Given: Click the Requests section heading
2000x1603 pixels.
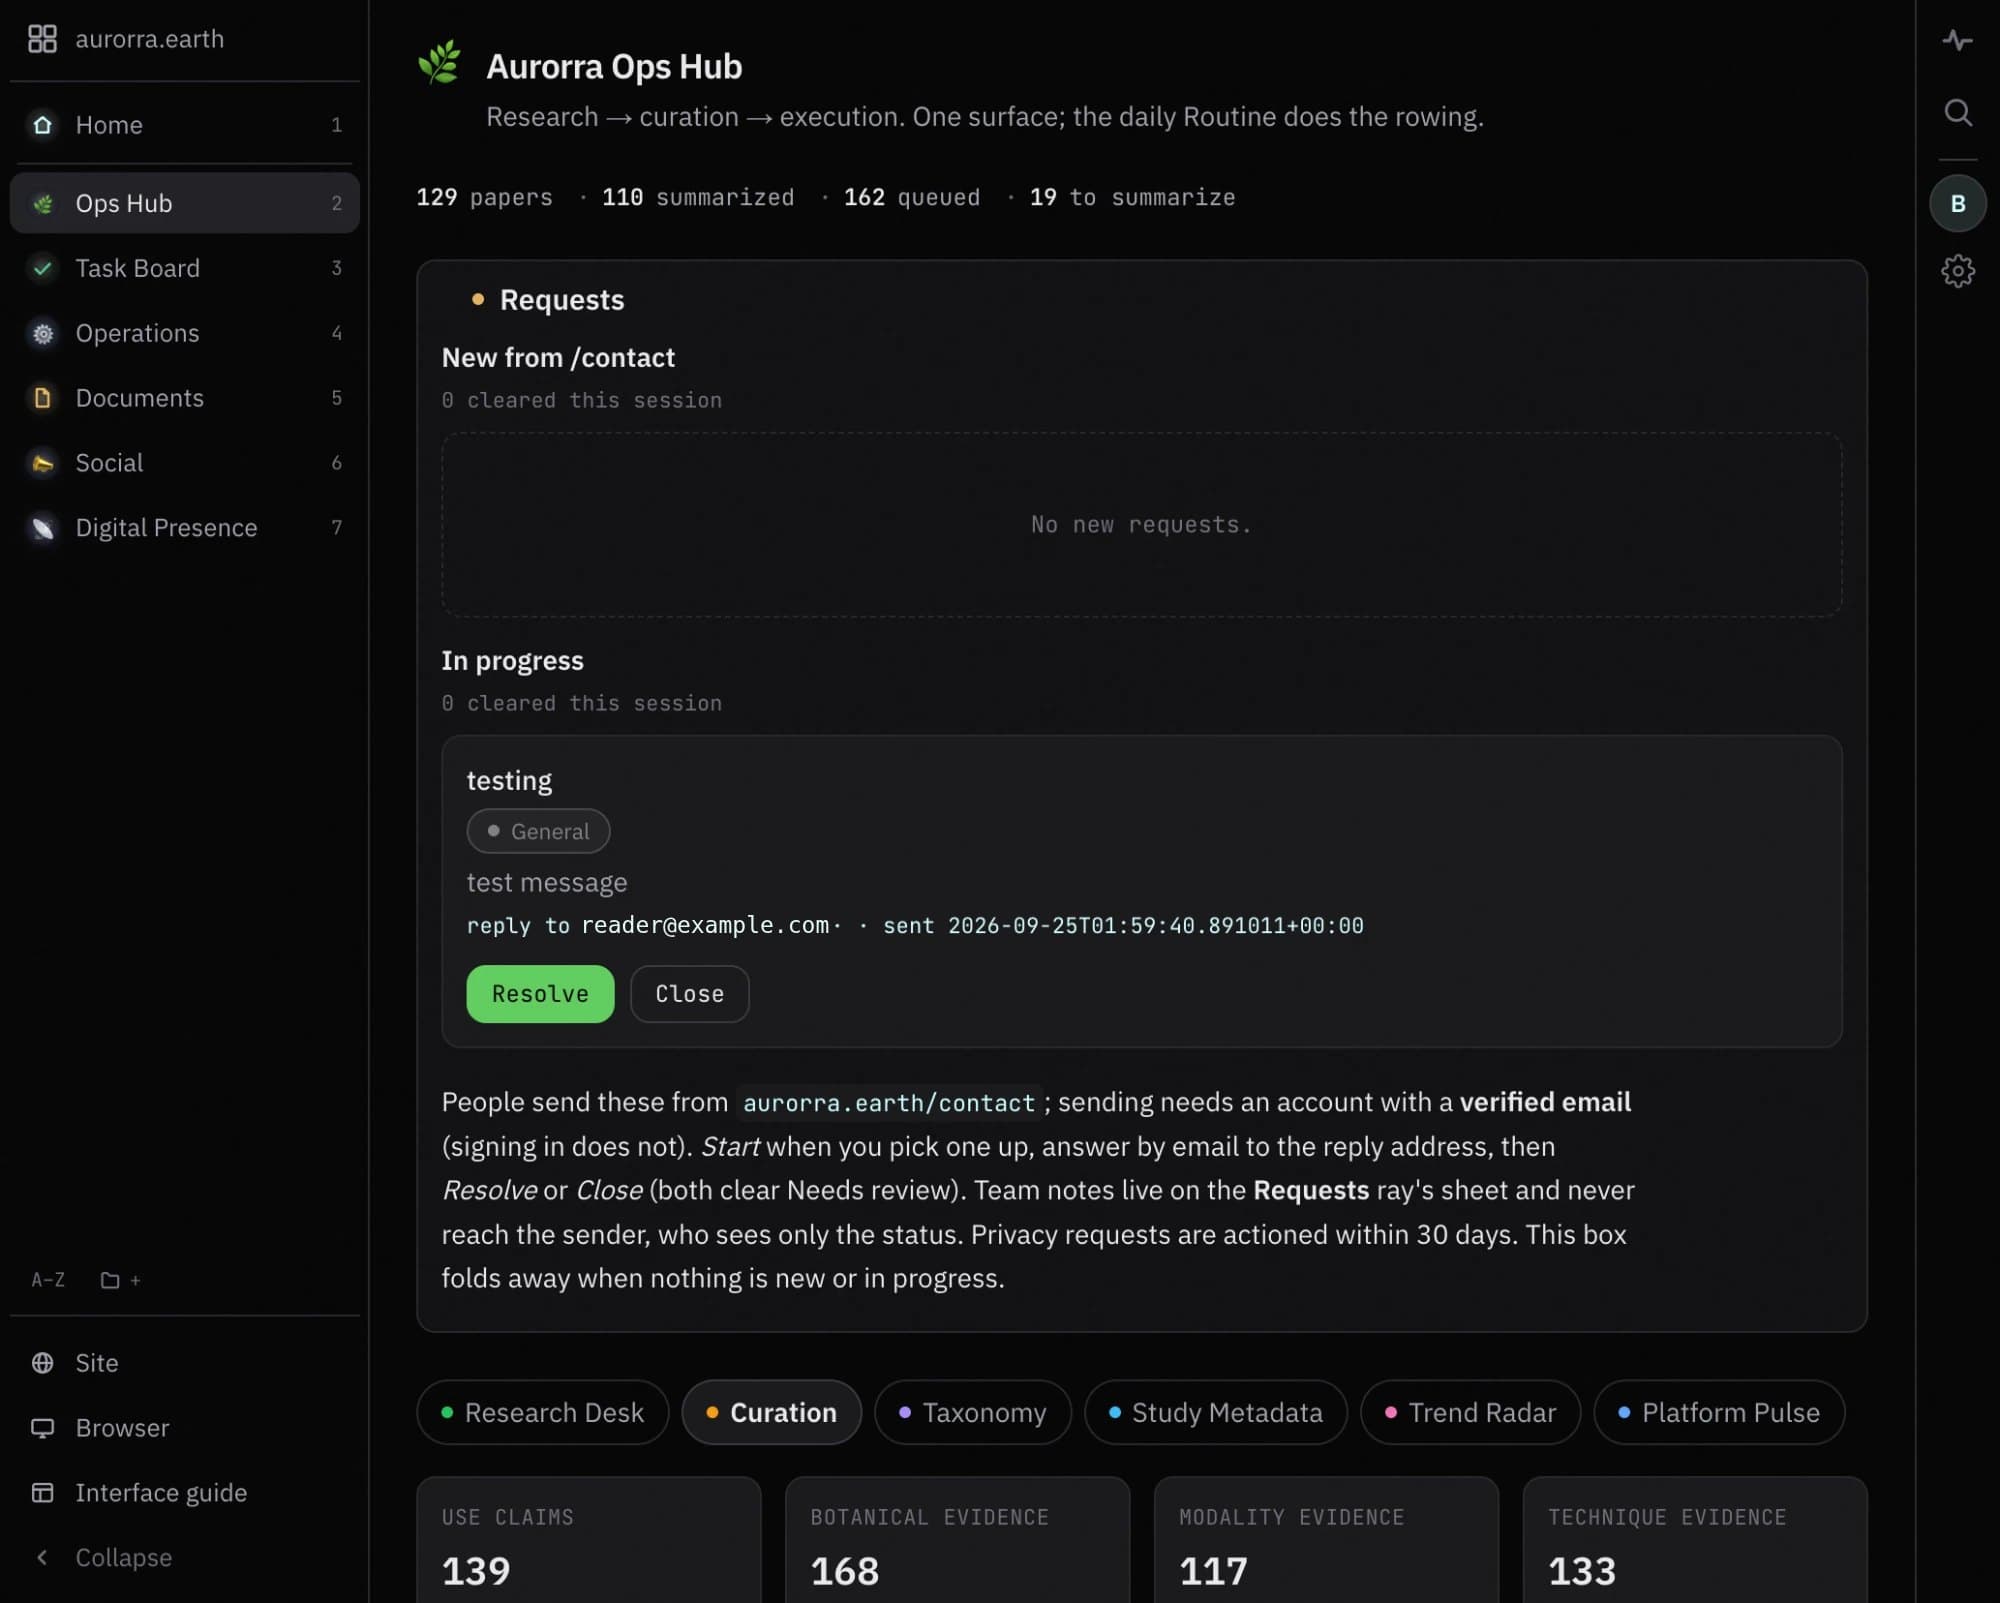Looking at the screenshot, I should [x=562, y=300].
